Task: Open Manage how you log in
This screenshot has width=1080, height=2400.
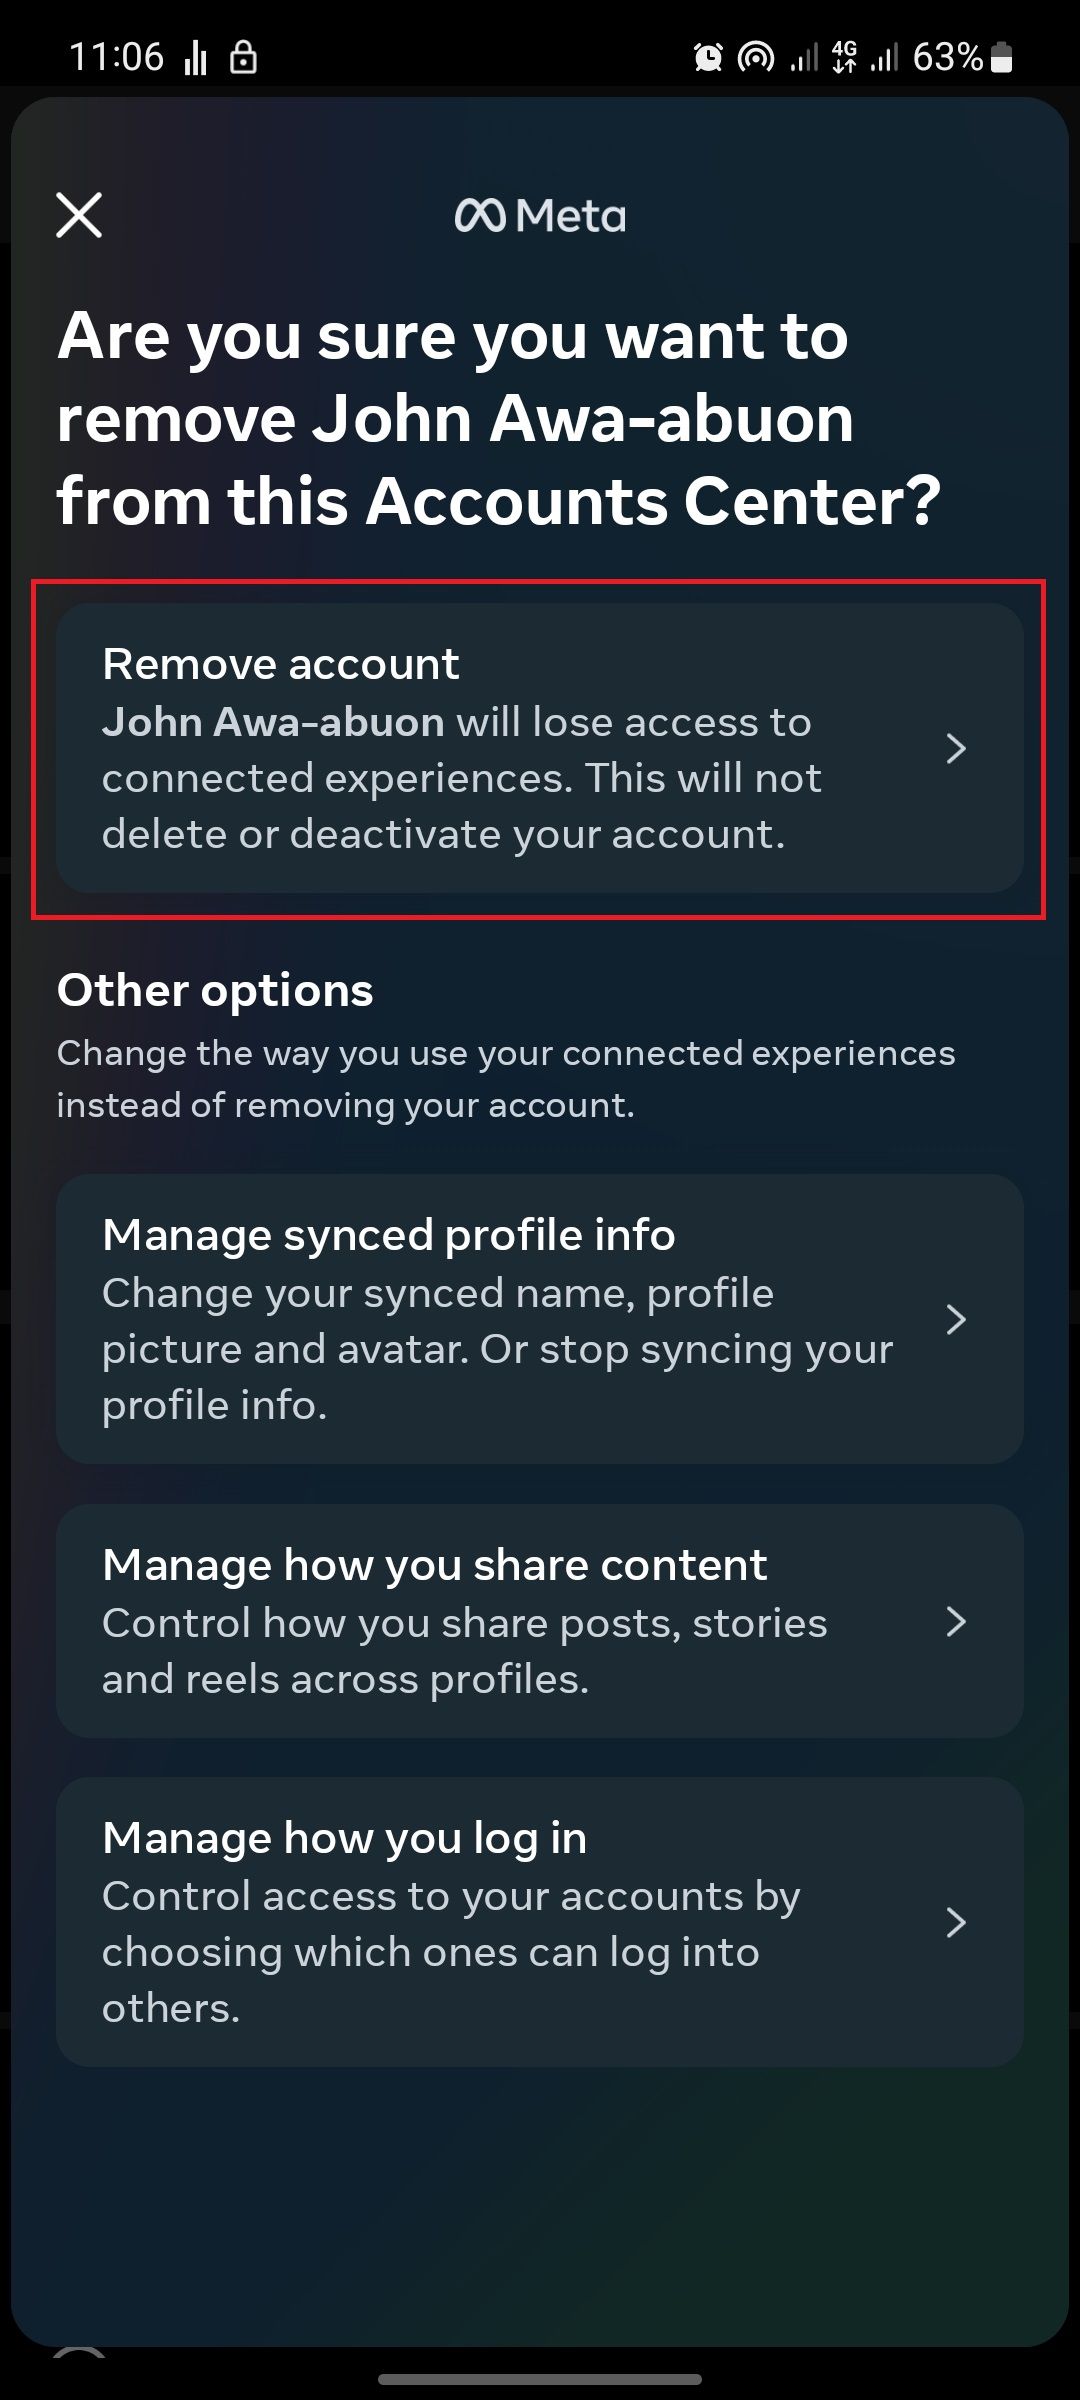Action: tap(540, 1920)
